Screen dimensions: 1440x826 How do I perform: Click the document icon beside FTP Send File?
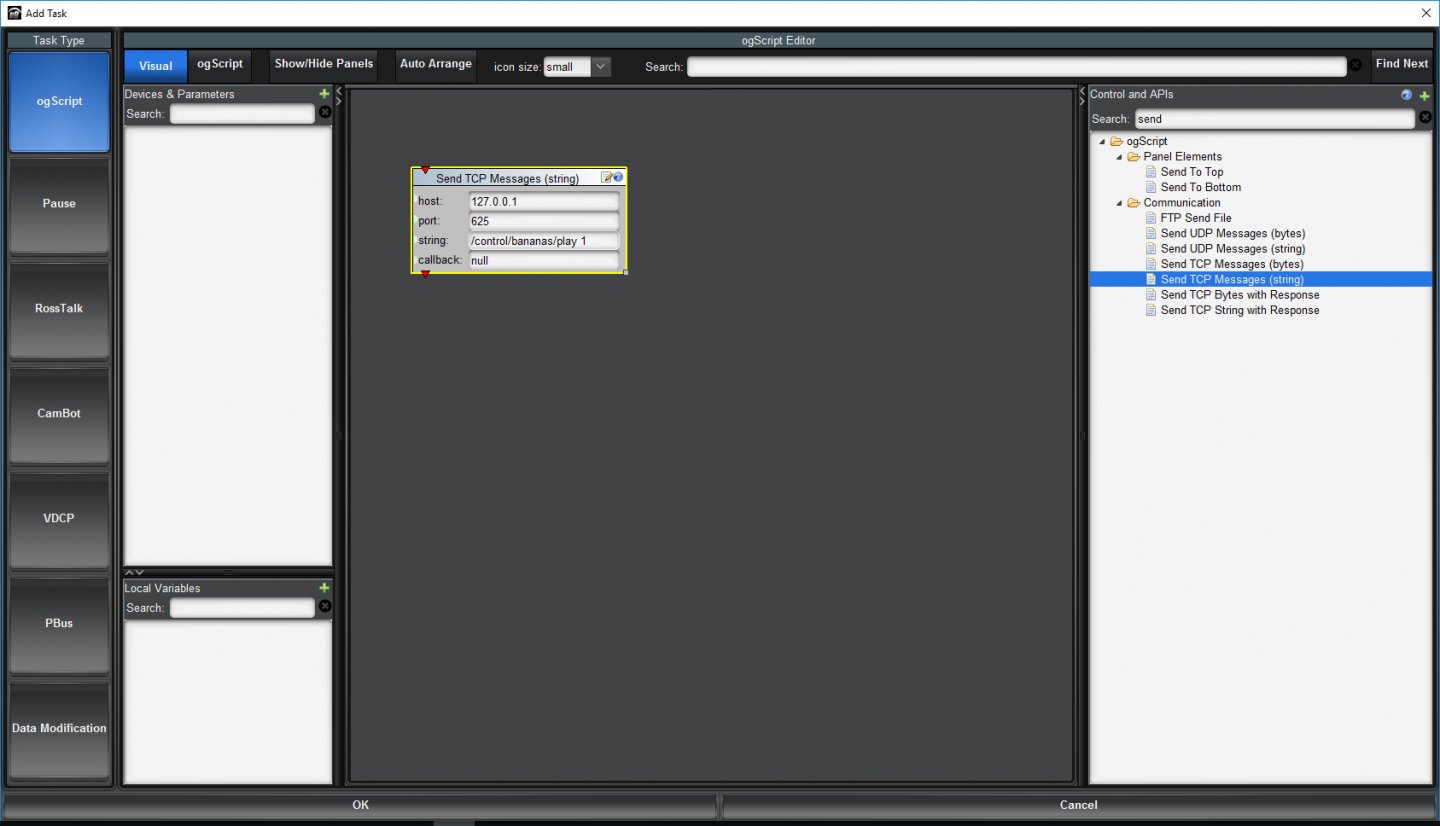tap(1151, 218)
